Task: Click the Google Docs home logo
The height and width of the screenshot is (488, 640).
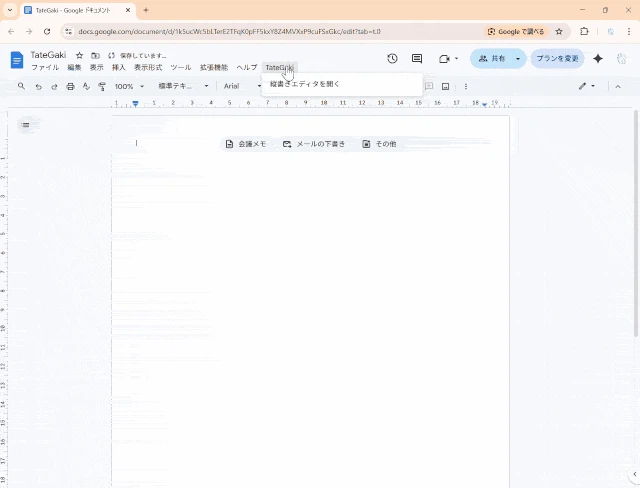Action: 17,61
